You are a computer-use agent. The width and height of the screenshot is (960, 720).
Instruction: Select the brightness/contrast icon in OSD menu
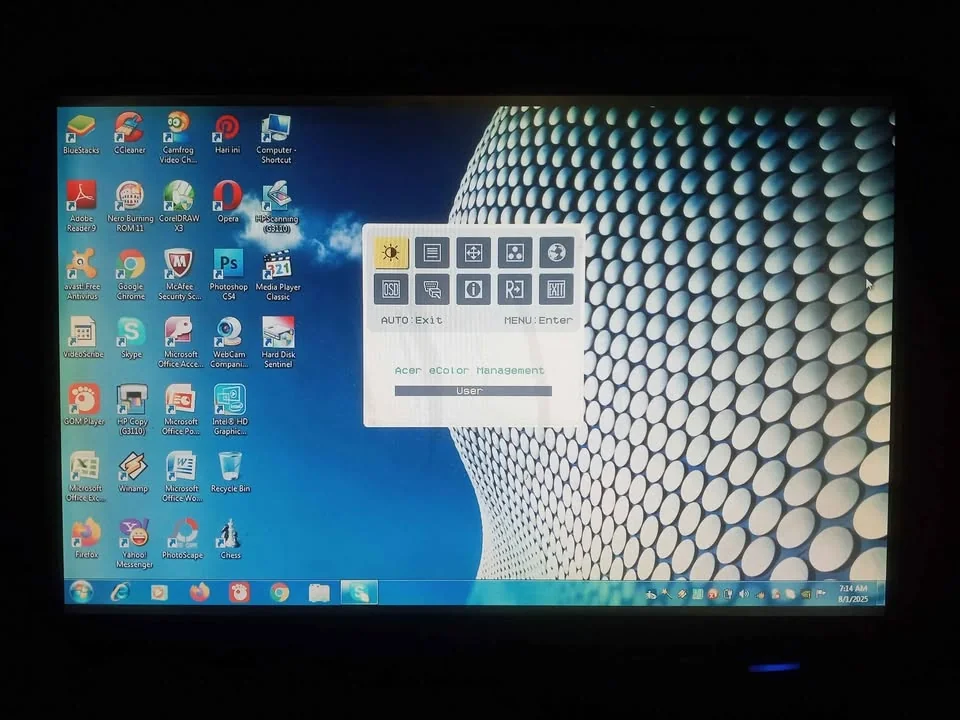click(x=391, y=252)
